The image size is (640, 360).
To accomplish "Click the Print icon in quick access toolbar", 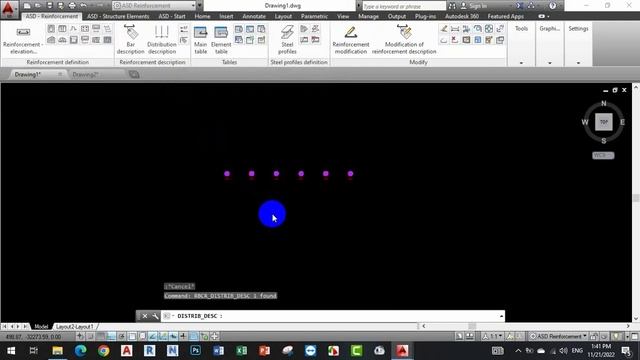I will [x=72, y=6].
